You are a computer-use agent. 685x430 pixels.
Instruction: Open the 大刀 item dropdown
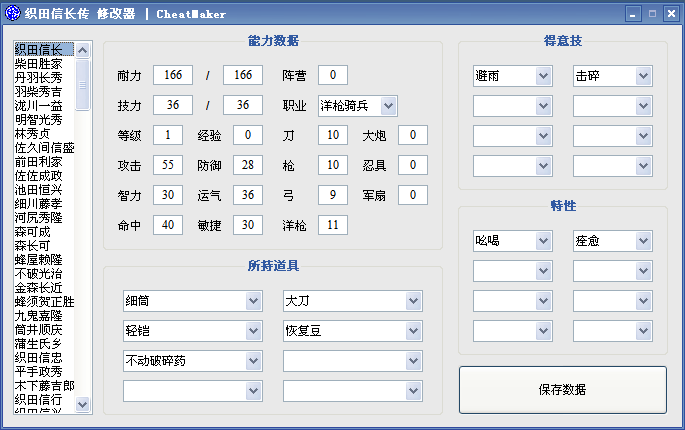coord(353,301)
